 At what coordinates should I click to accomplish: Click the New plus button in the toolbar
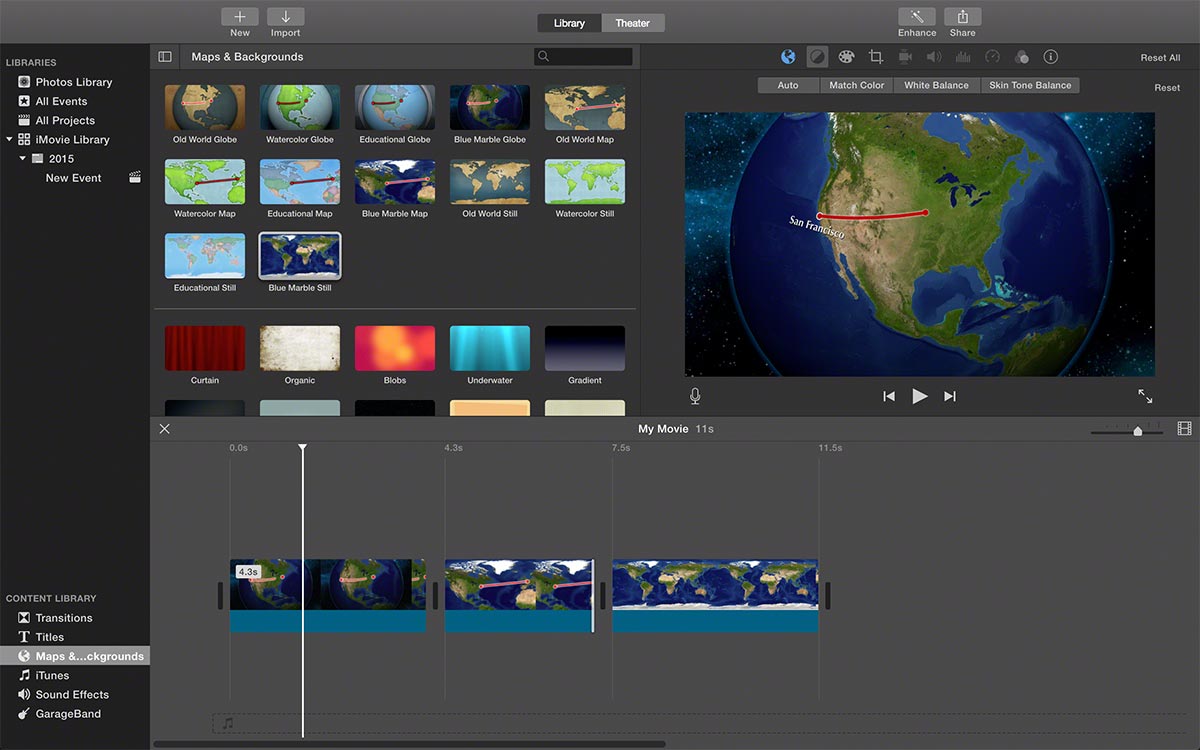pos(240,17)
